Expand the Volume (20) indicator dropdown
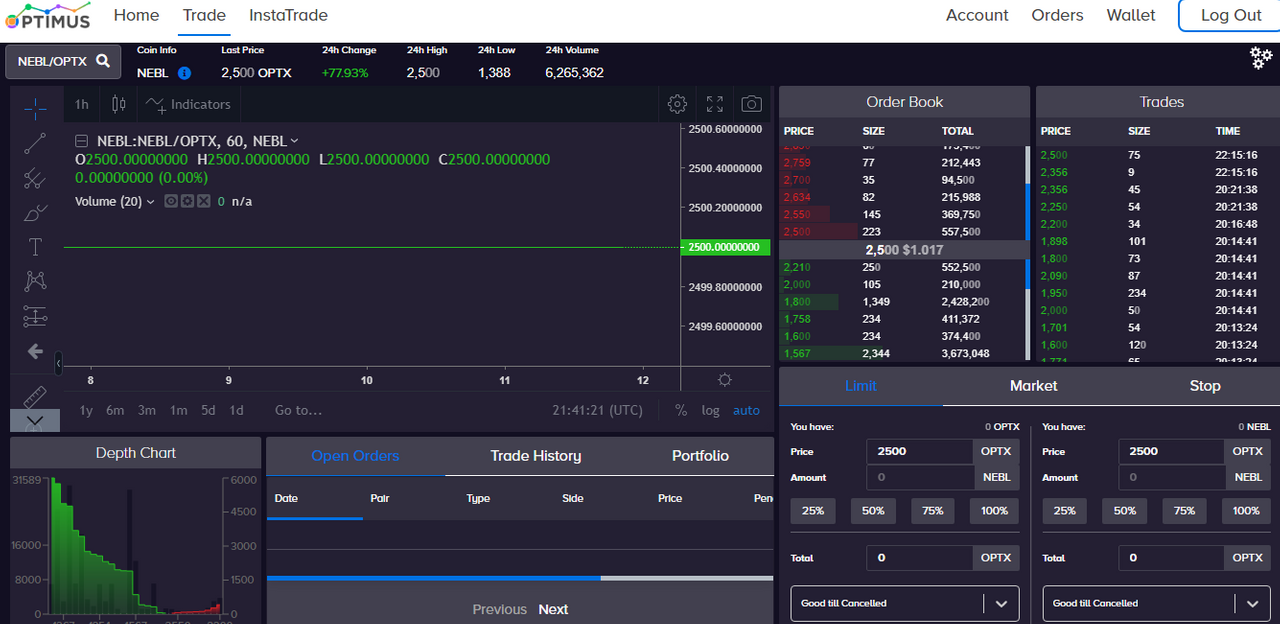The width and height of the screenshot is (1280, 624). pyautogui.click(x=150, y=201)
